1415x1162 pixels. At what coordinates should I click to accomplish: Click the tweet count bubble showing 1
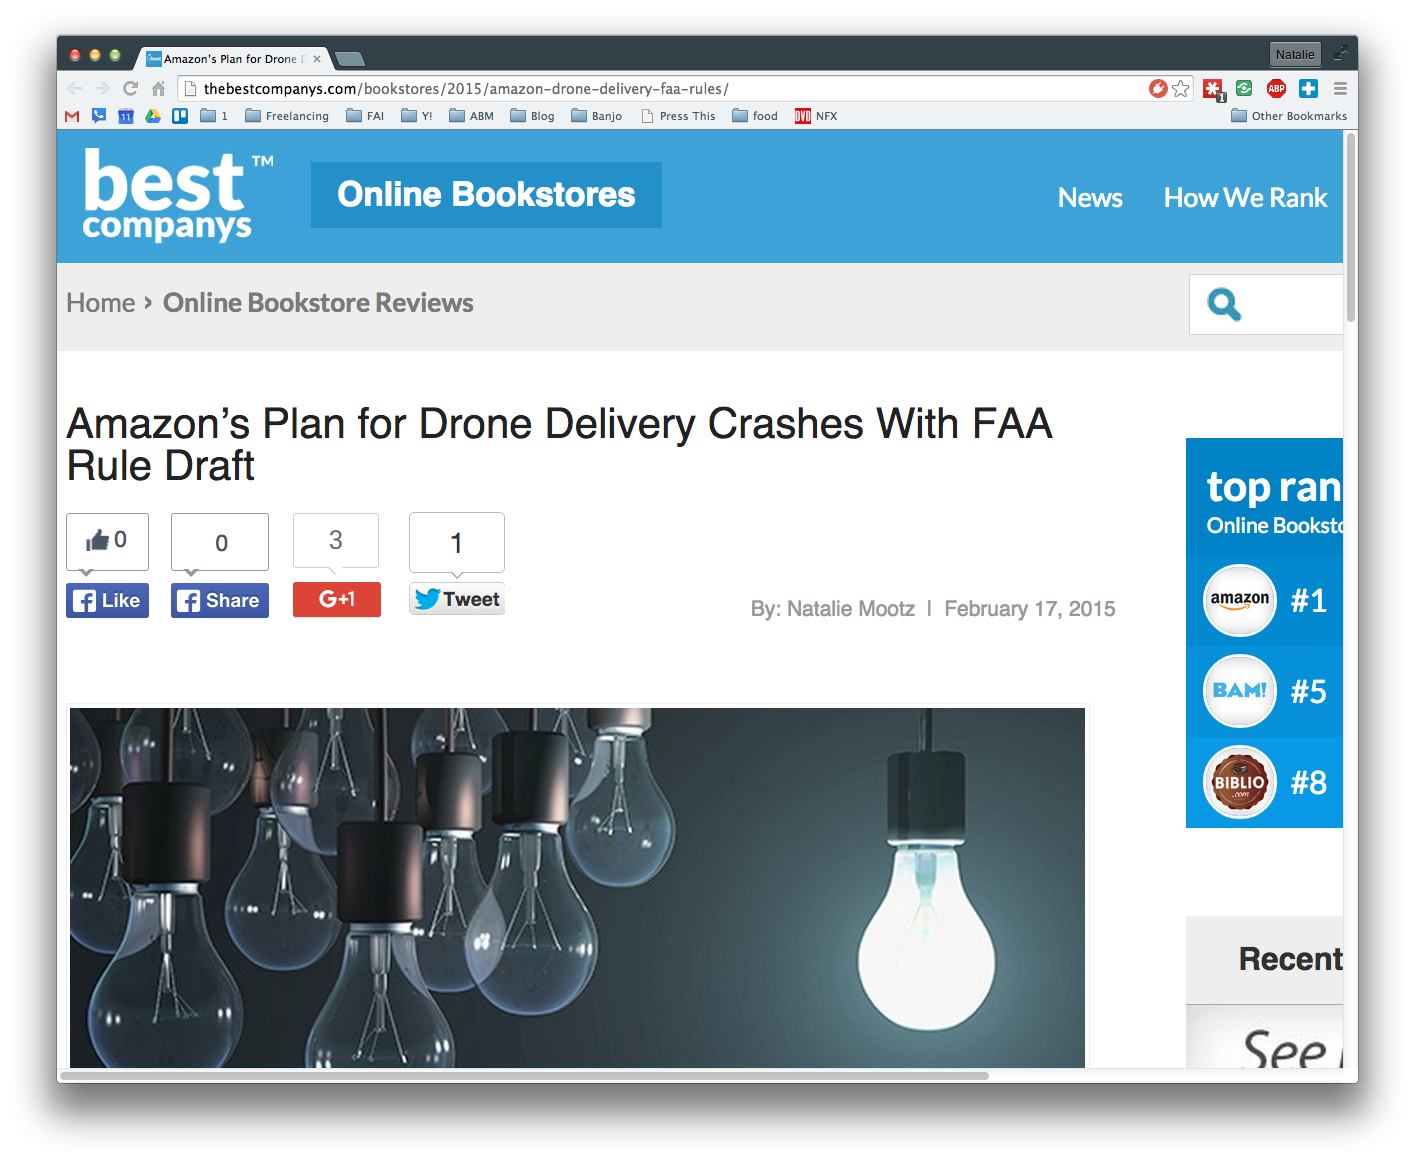click(457, 543)
